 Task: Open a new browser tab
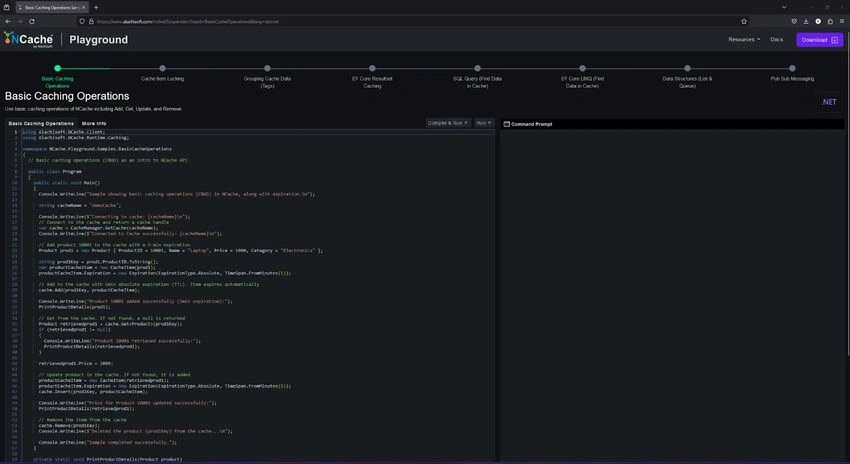(x=96, y=8)
